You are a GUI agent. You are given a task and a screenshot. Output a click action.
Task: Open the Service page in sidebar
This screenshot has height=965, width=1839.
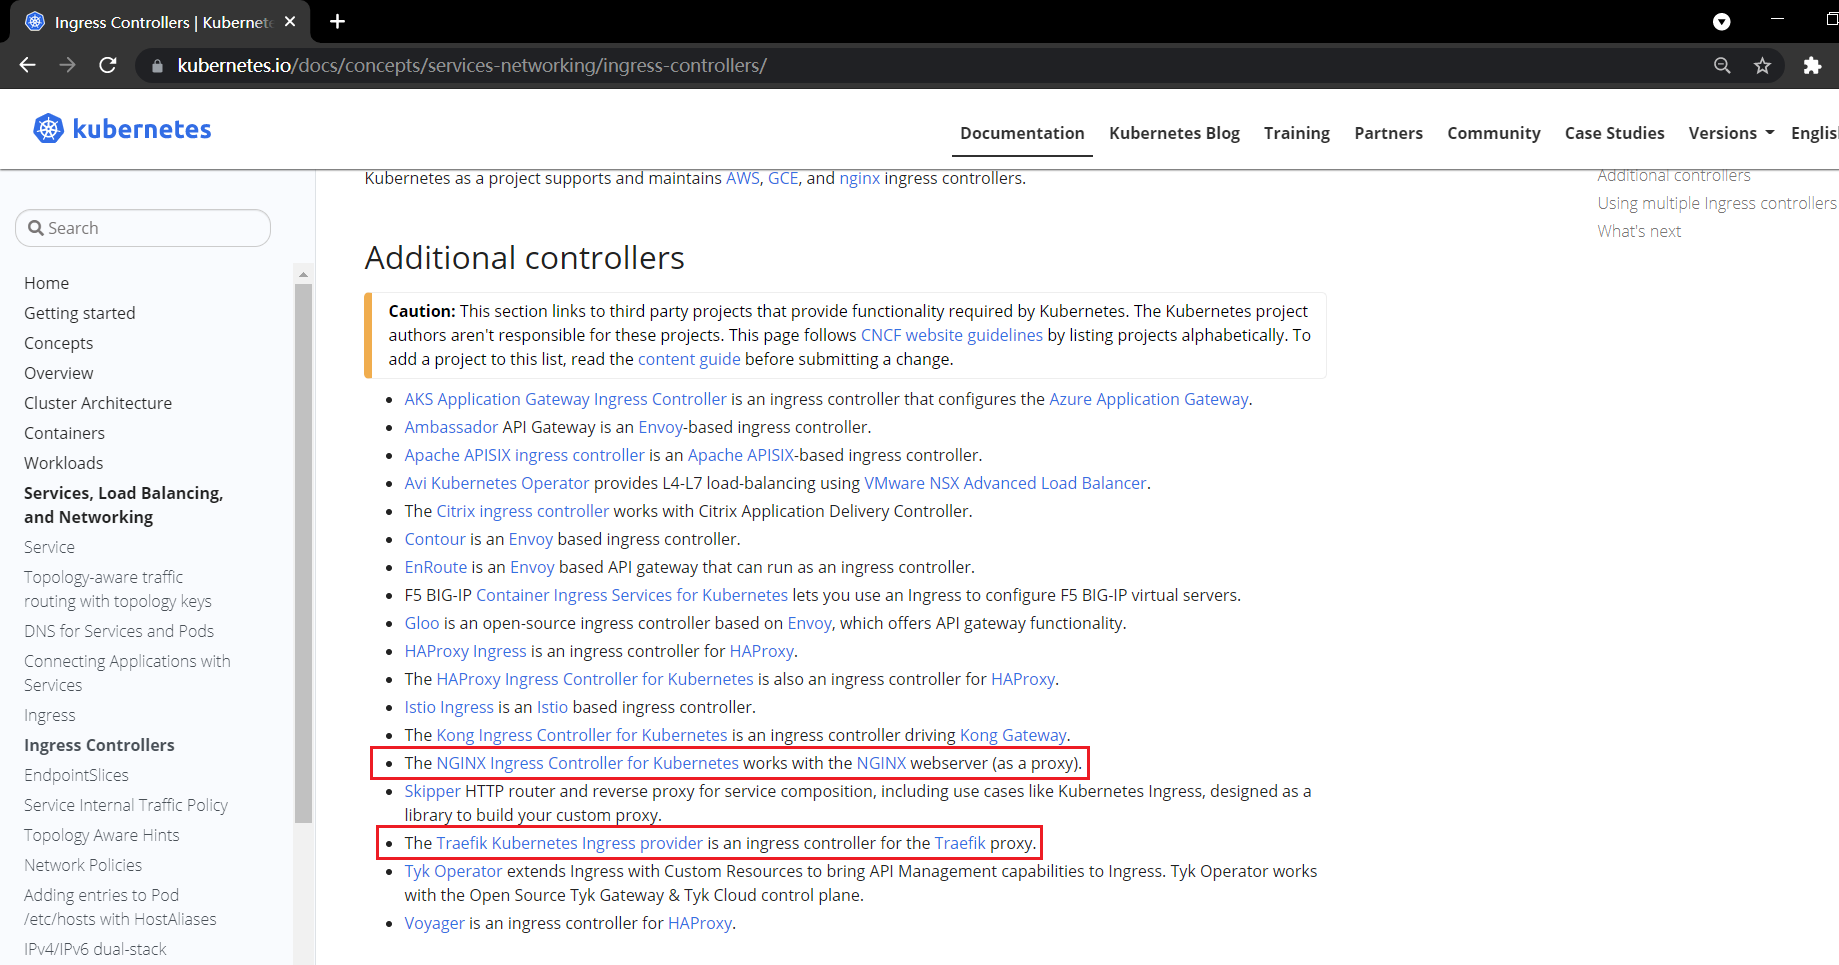49,547
